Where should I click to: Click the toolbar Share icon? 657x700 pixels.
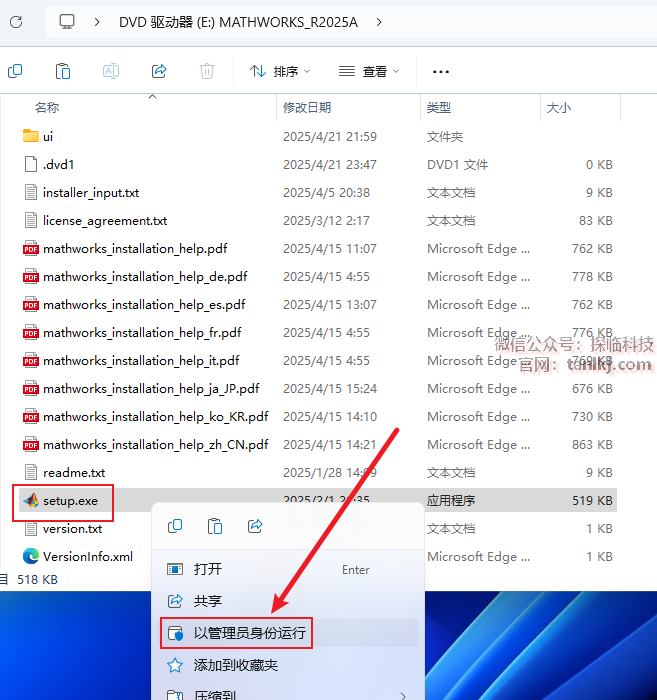(159, 71)
